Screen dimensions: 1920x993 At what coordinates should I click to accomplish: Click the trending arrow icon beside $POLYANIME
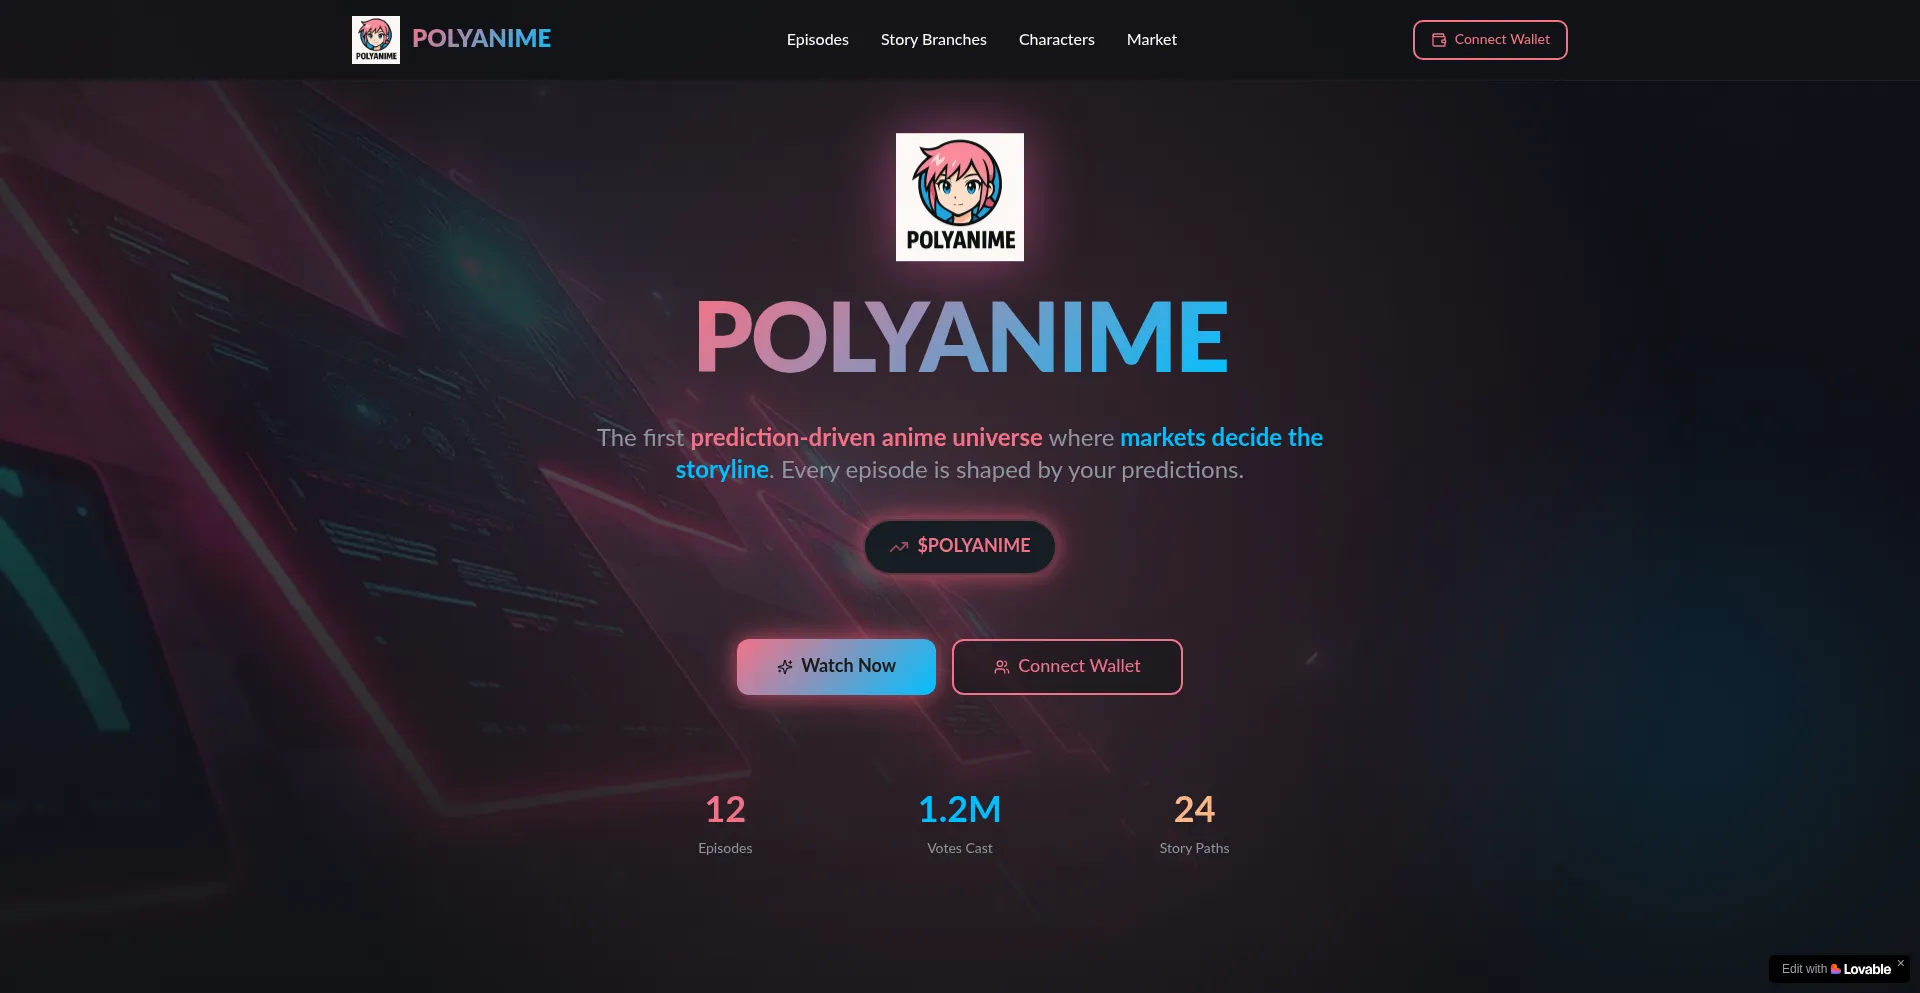tap(899, 547)
